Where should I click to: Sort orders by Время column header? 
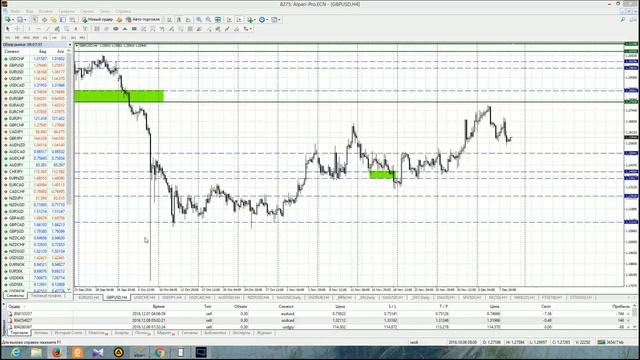pyautogui.click(x=158, y=306)
